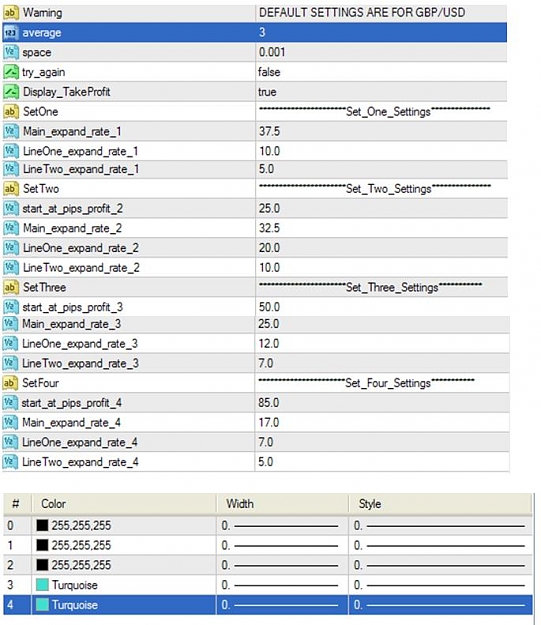Click the string icon beside SetThree
This screenshot has width=541, height=625.
tap(10, 287)
